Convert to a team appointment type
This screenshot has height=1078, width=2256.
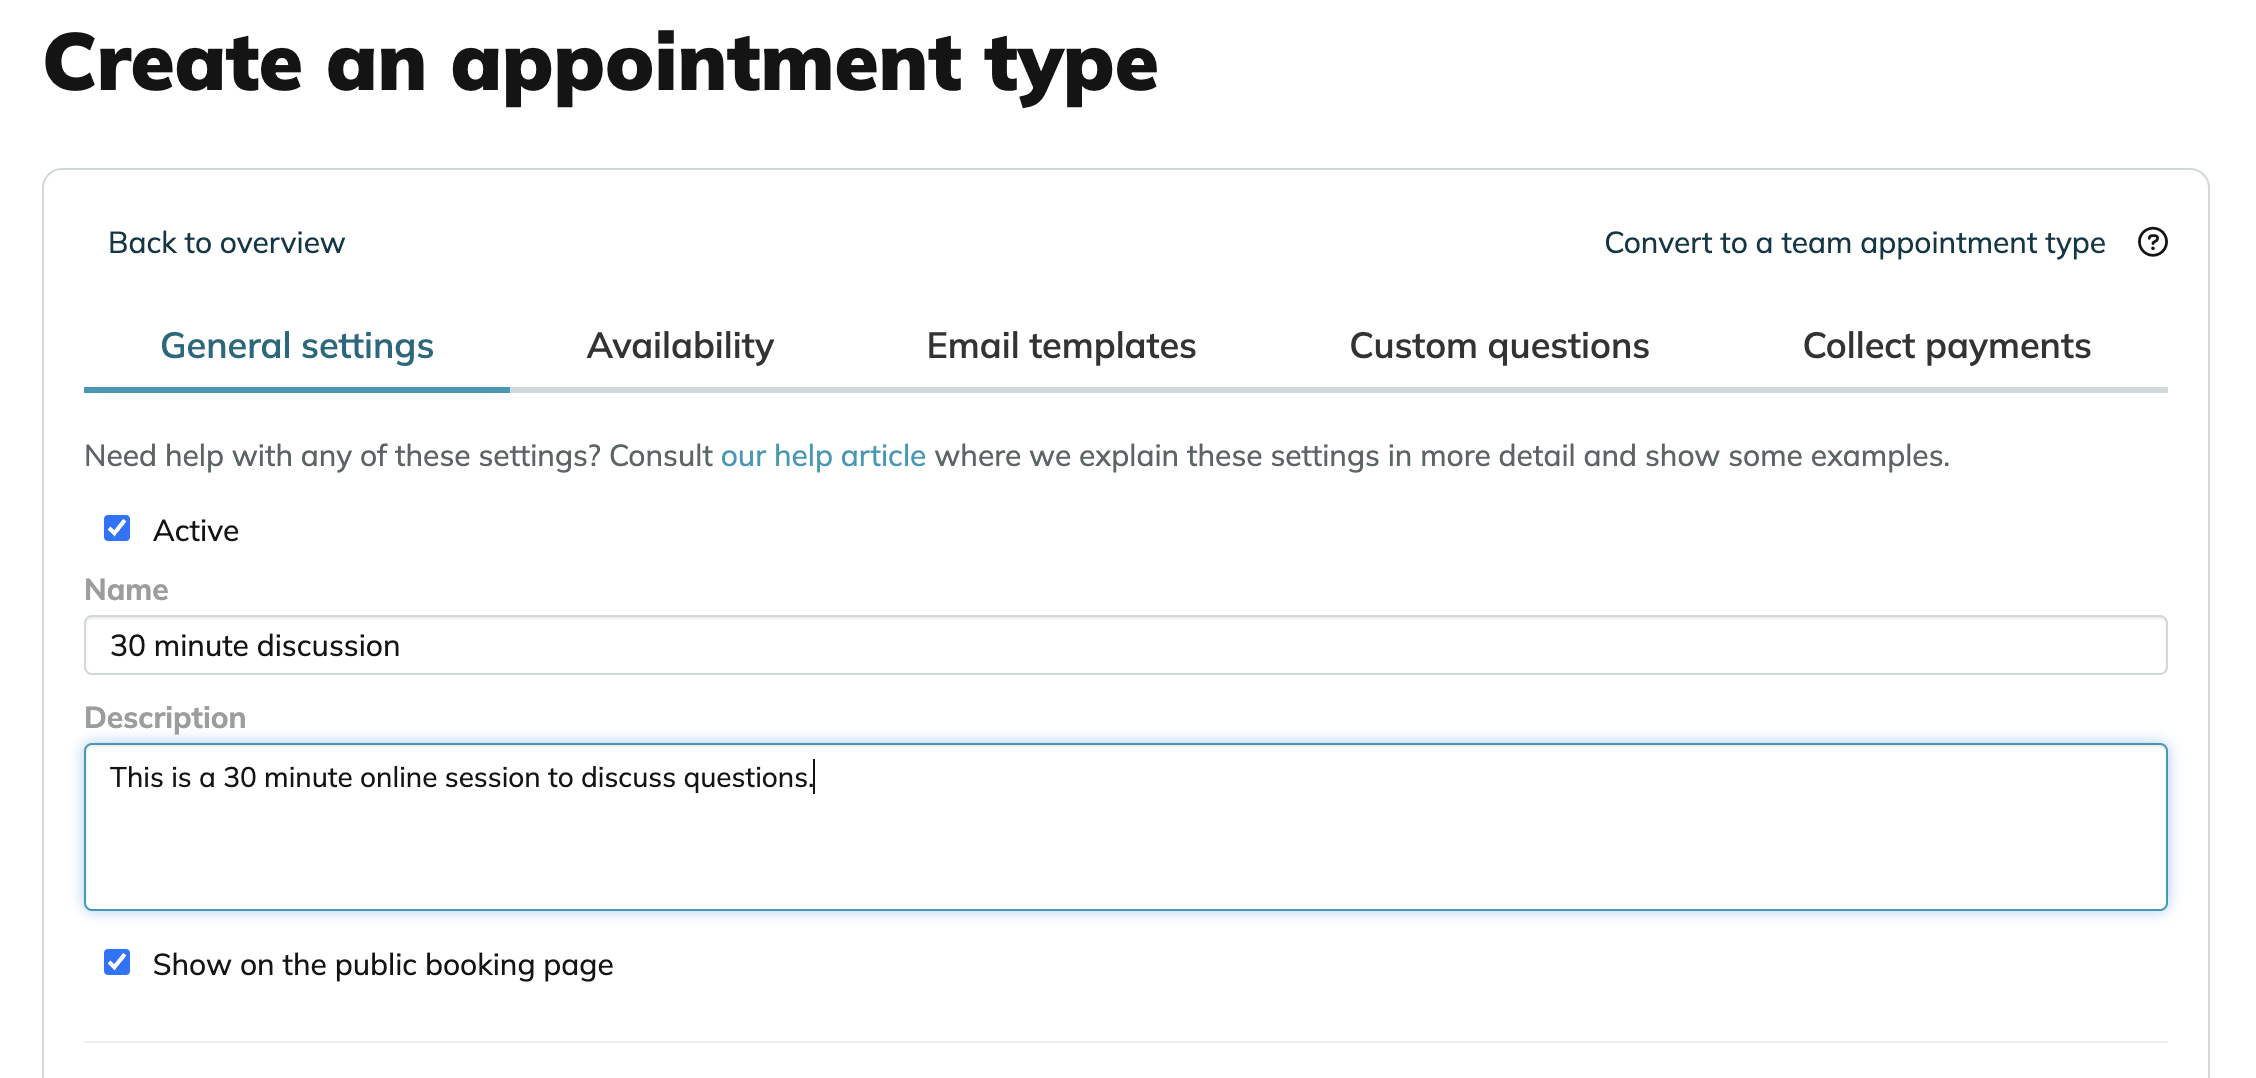pos(1854,243)
